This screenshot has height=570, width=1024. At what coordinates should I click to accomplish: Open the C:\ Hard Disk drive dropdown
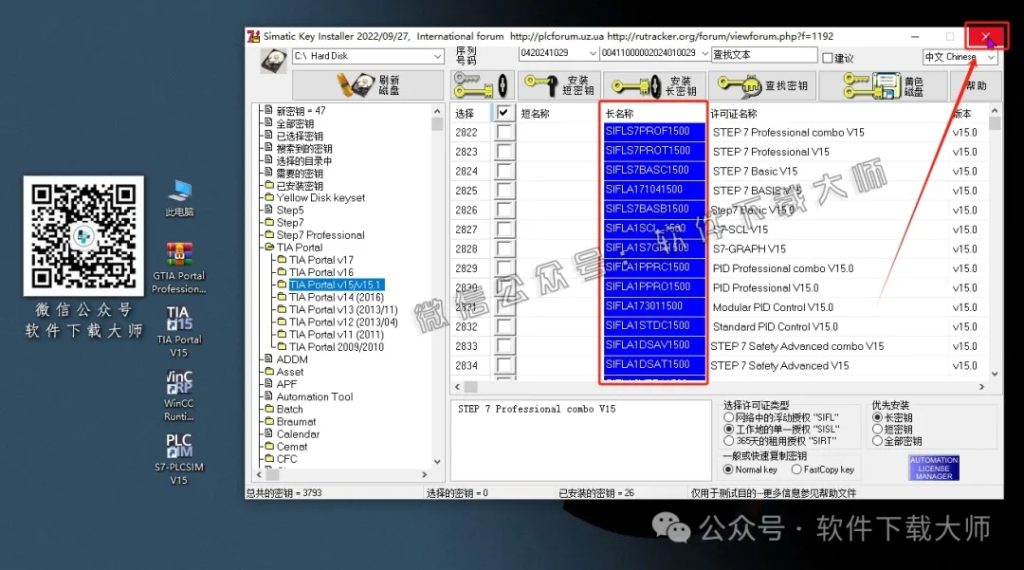[438, 56]
